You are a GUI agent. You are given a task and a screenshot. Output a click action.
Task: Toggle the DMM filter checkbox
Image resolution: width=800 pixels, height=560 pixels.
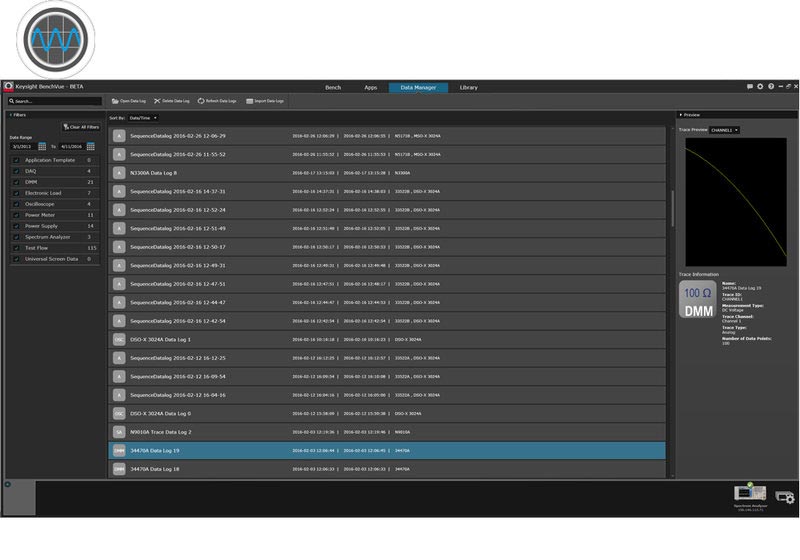[x=16, y=182]
